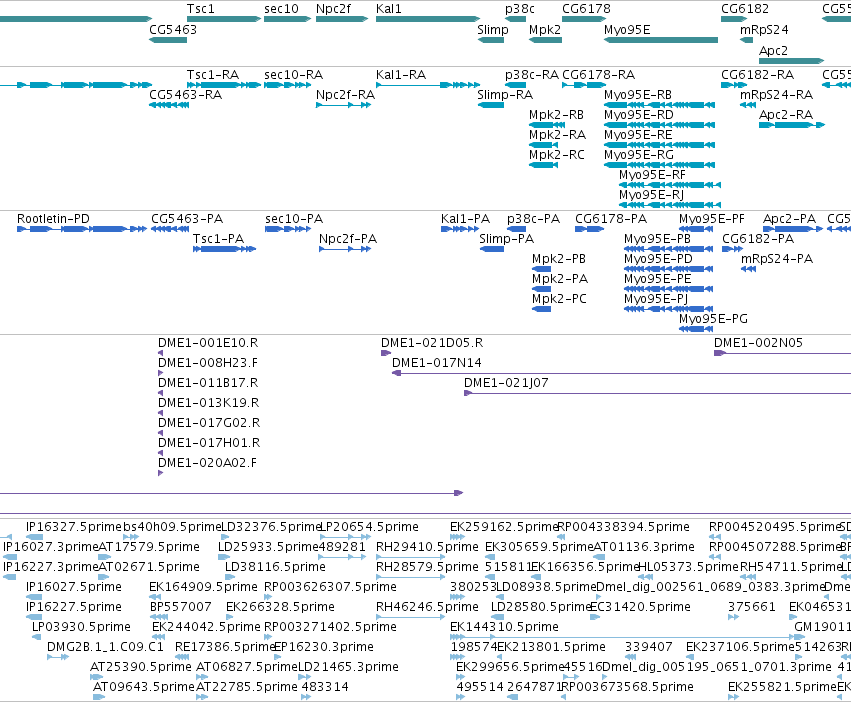This screenshot has height=702, width=851.
Task: Select the p38c-RA transcript label
Action: [532, 75]
